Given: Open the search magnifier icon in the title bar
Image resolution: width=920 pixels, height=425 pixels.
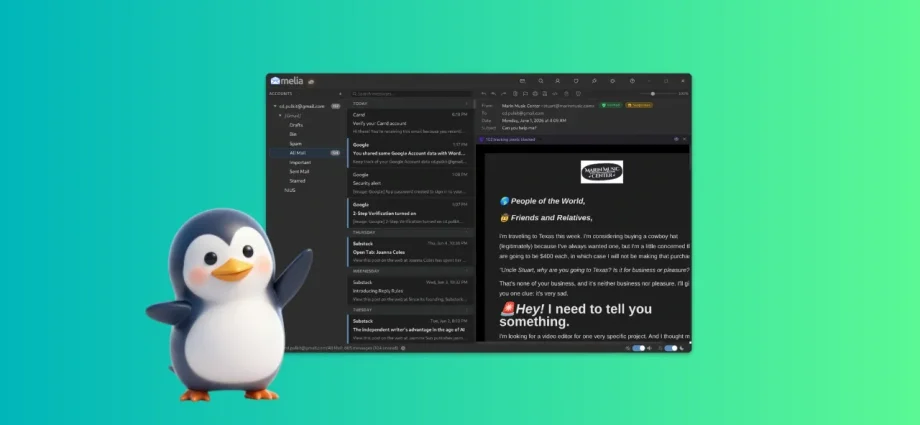Looking at the screenshot, I should 541,81.
